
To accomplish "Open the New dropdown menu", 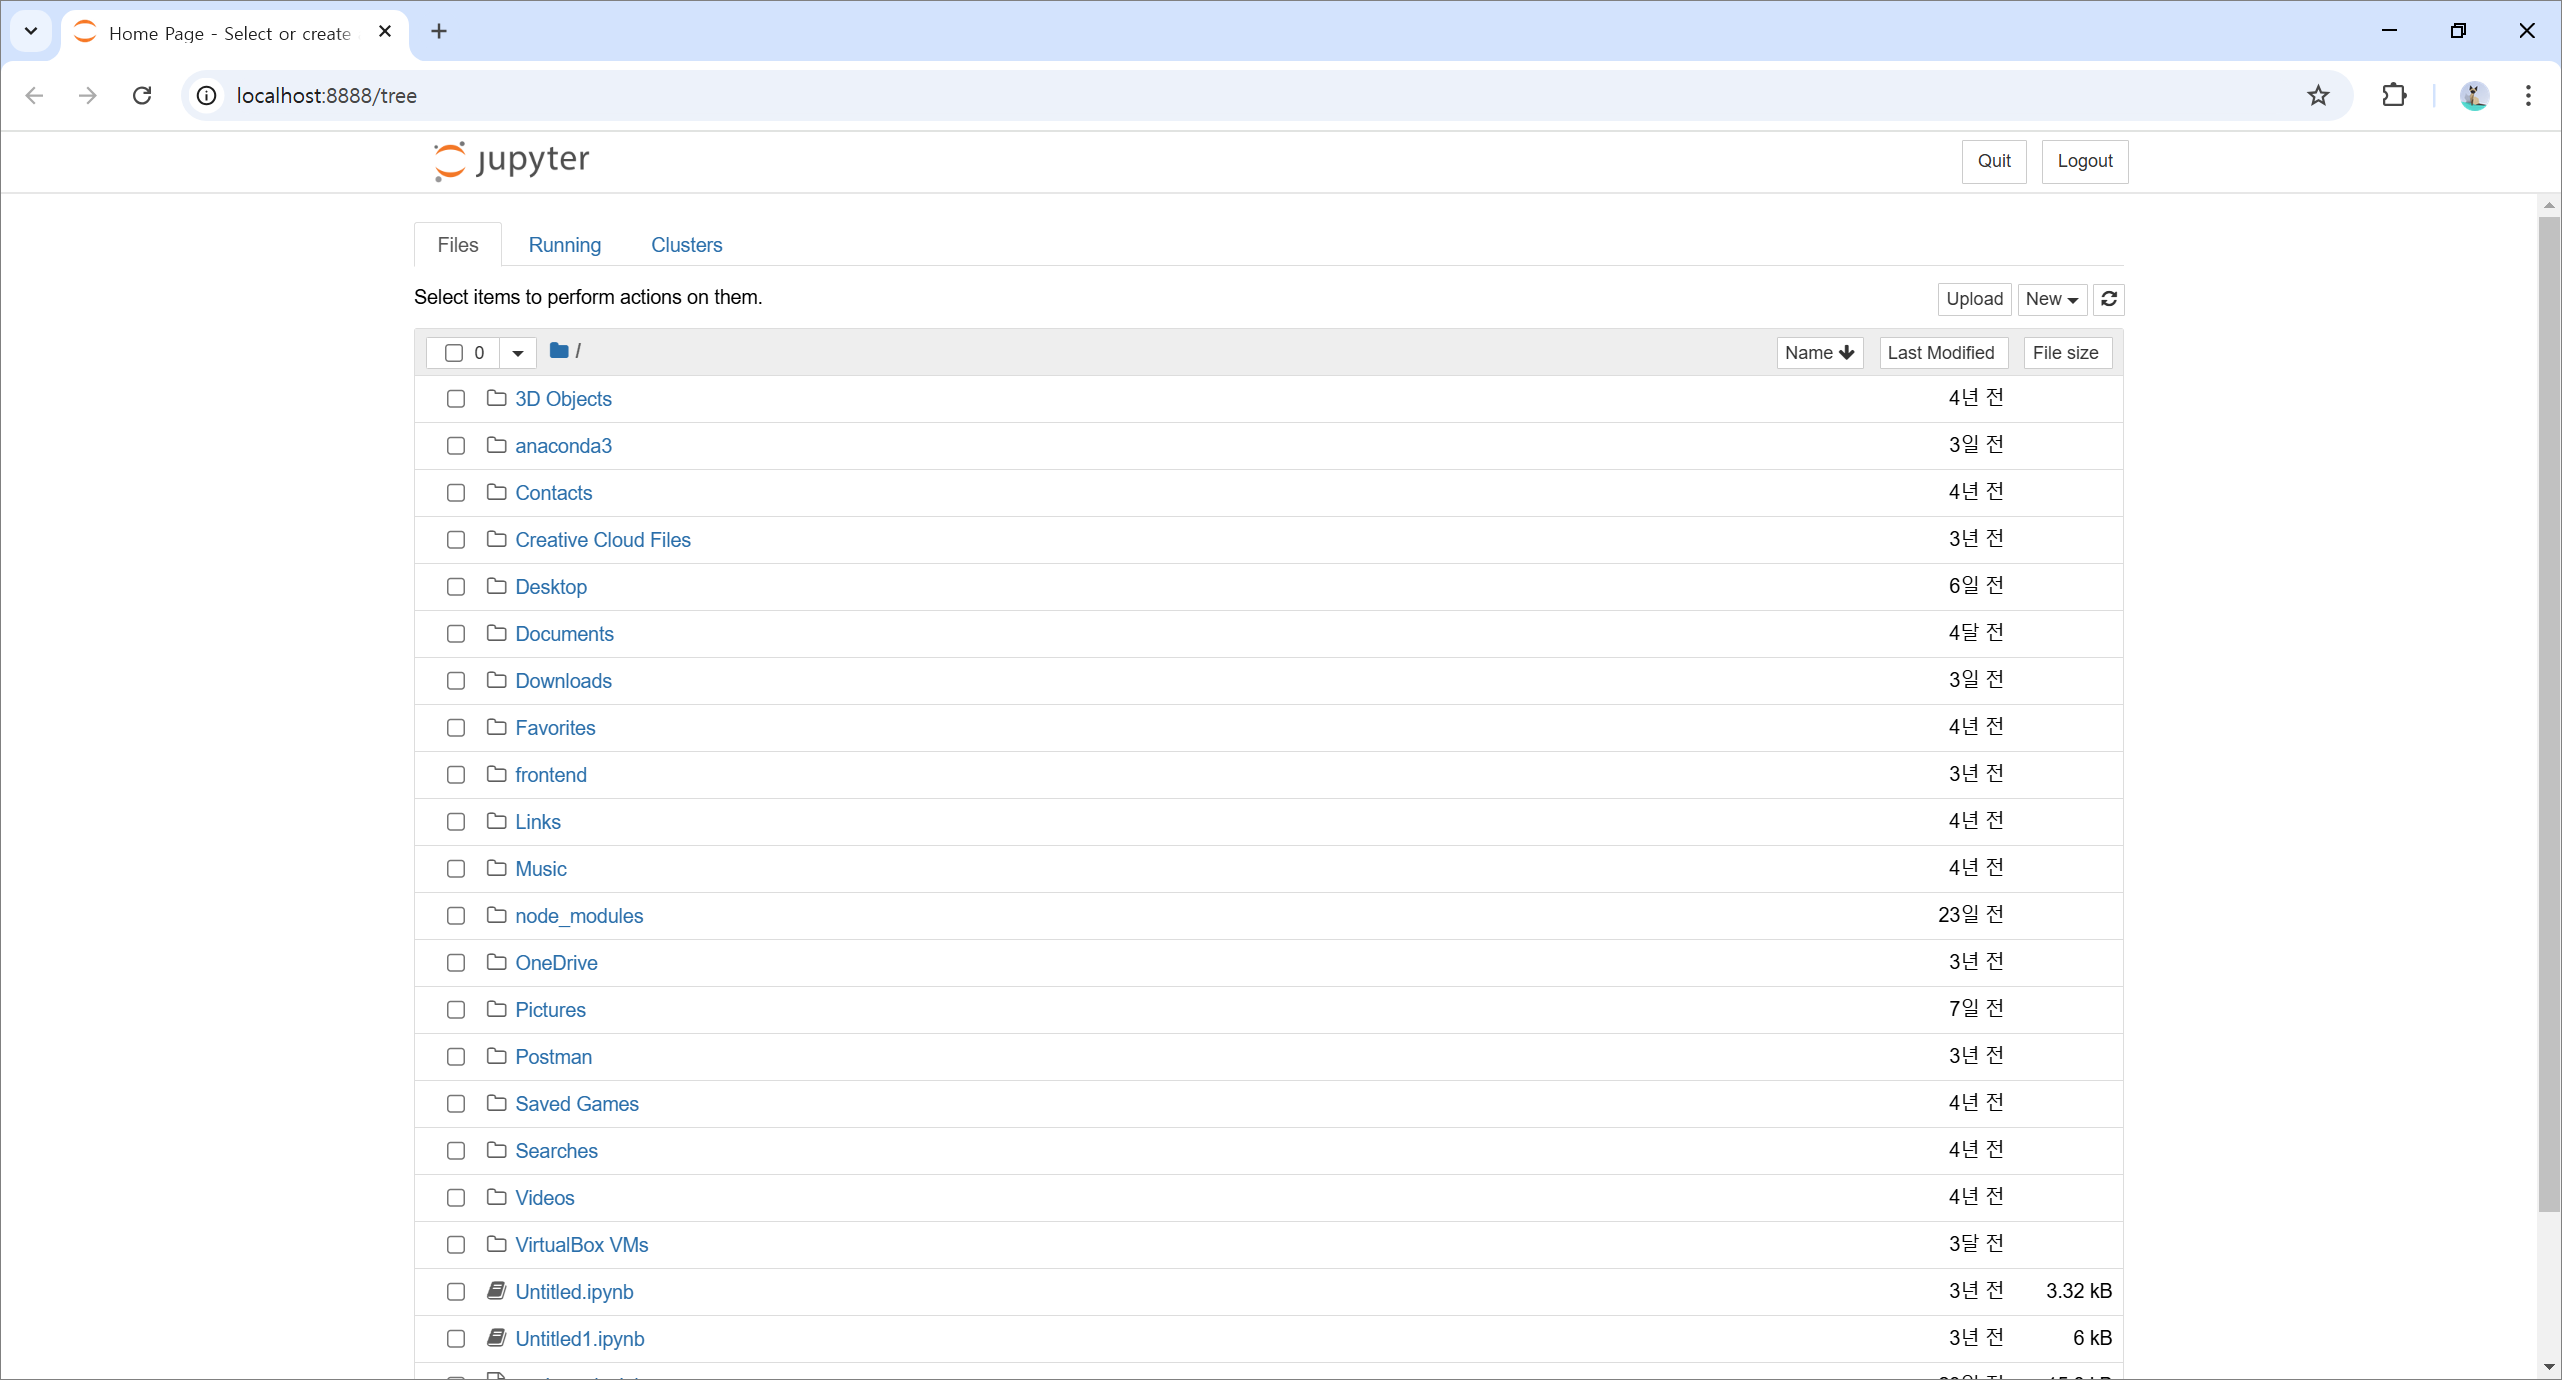I will click(x=2051, y=299).
